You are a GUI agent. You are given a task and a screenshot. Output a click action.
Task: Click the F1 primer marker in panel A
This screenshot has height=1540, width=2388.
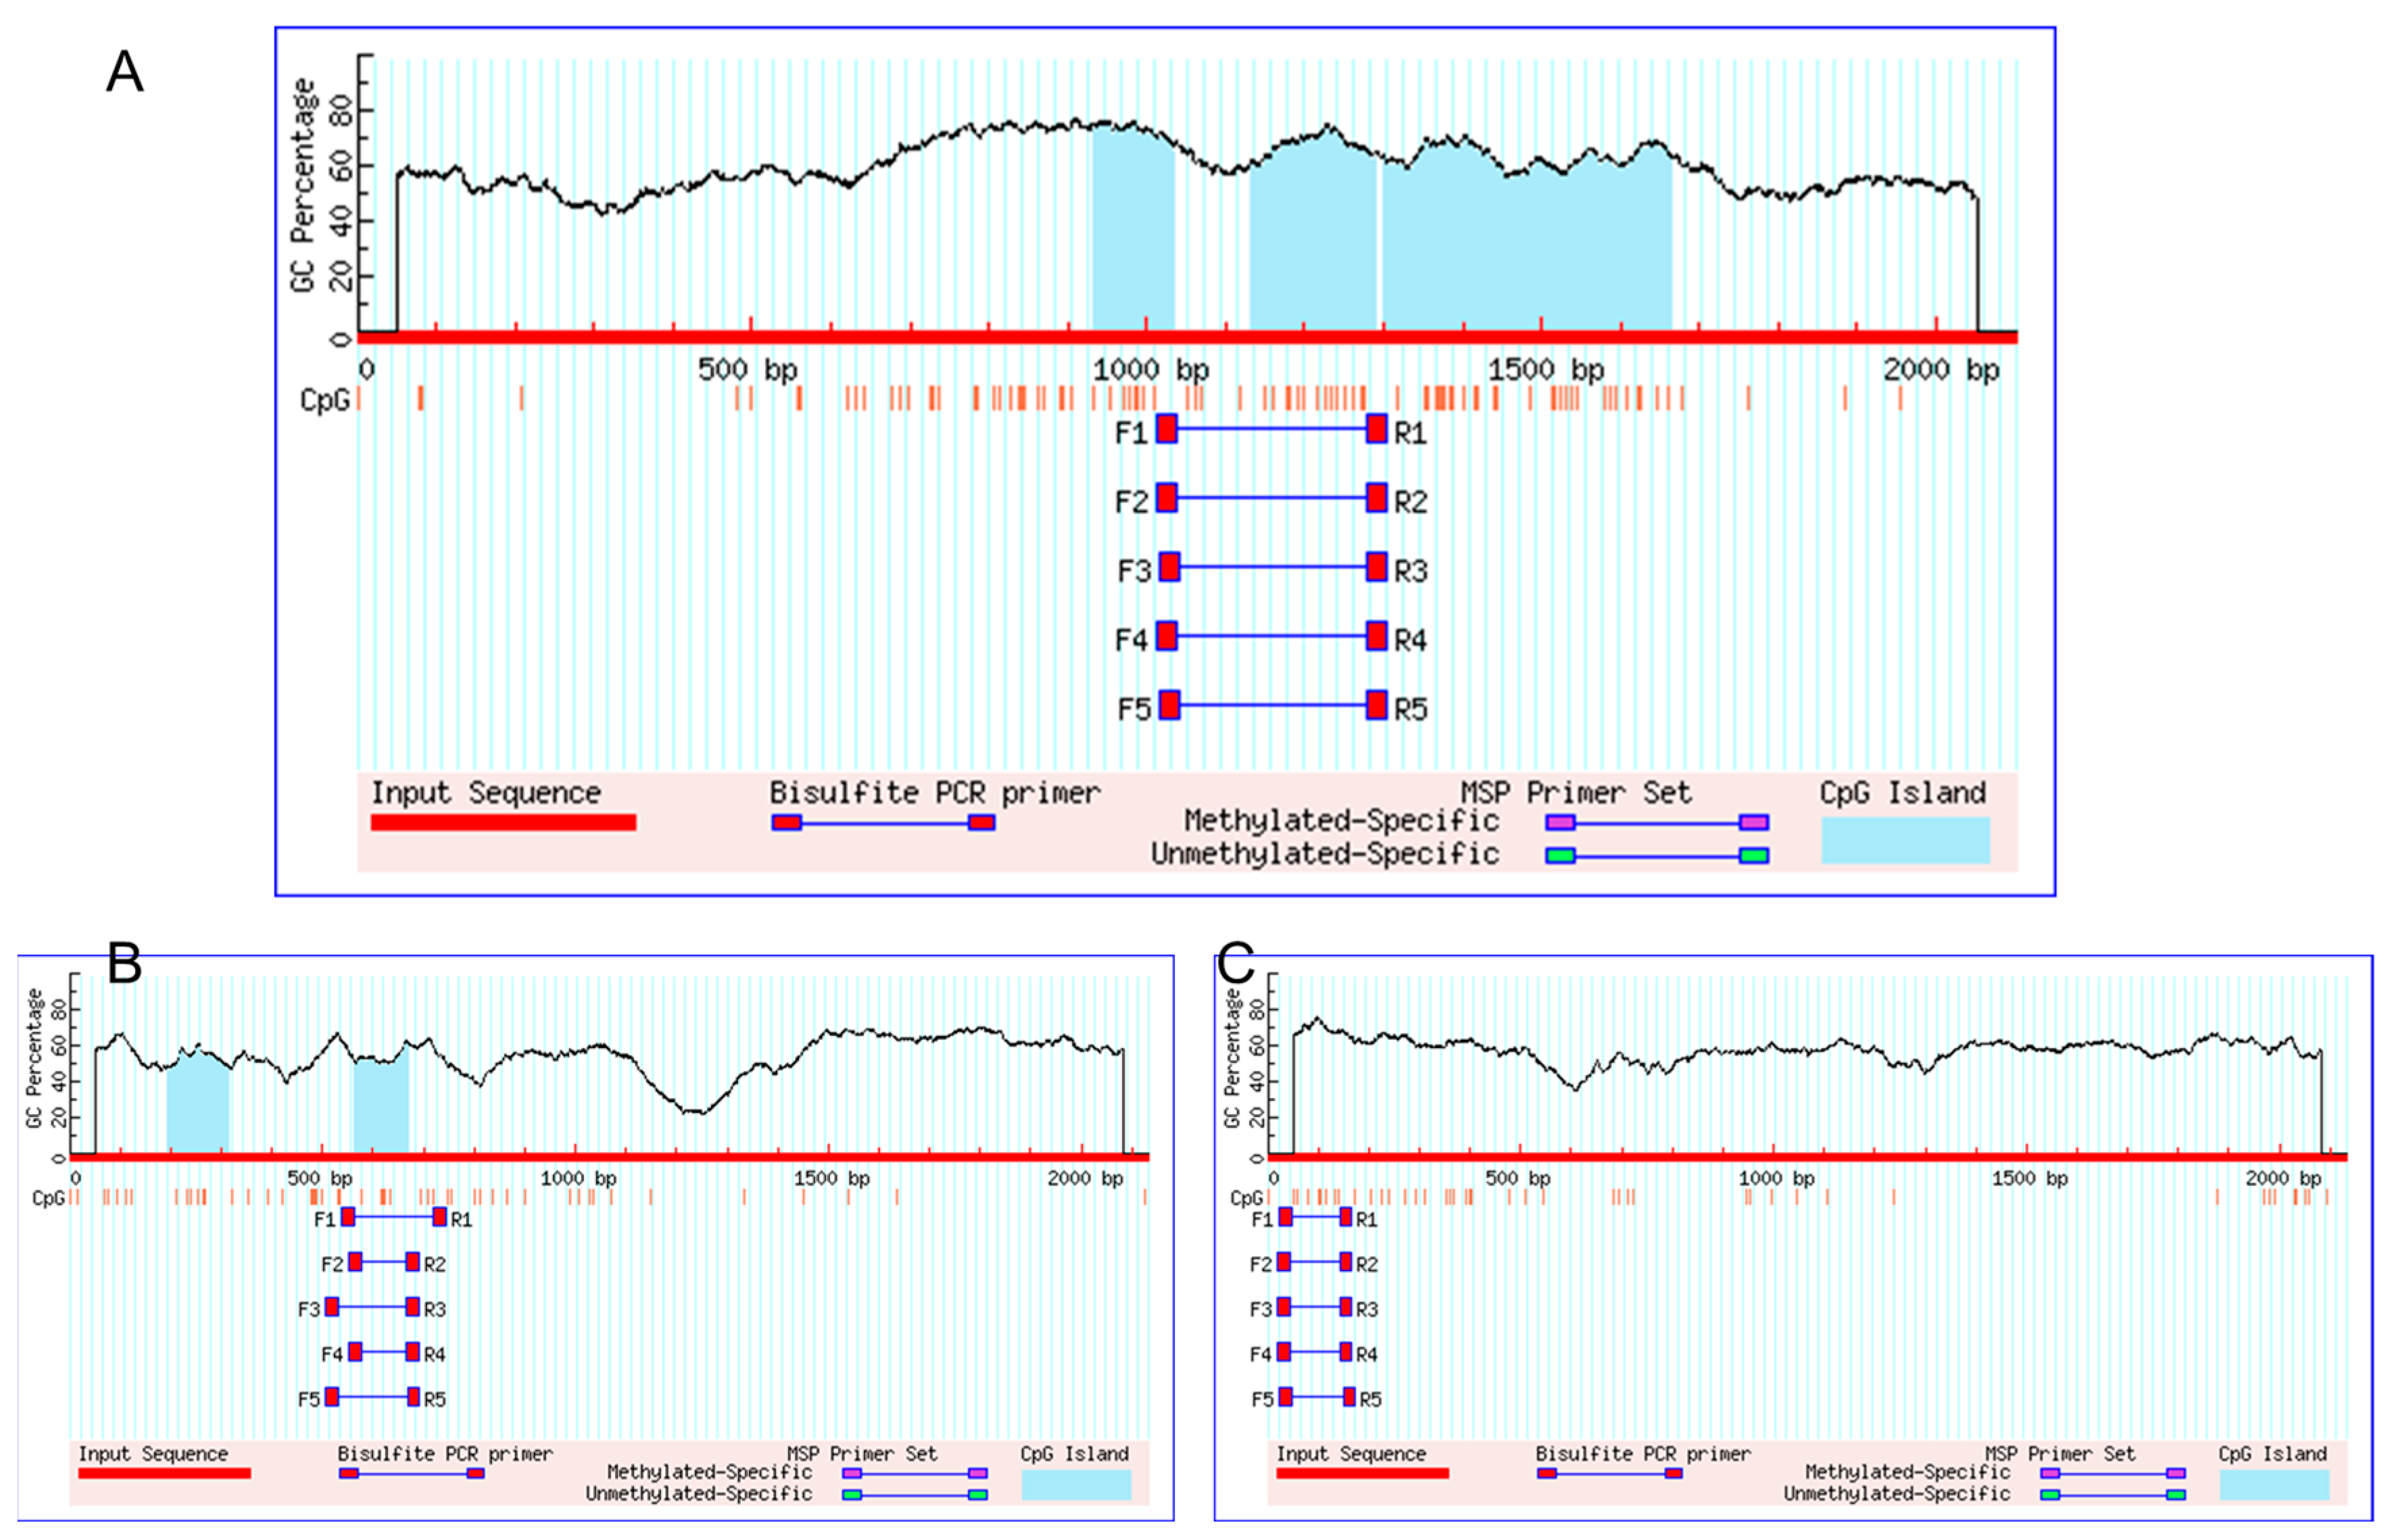pyautogui.click(x=1166, y=429)
